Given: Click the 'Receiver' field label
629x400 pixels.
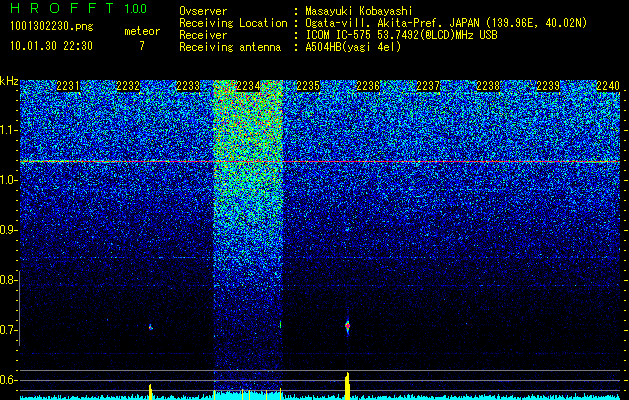Looking at the screenshot, I should (x=203, y=35).
